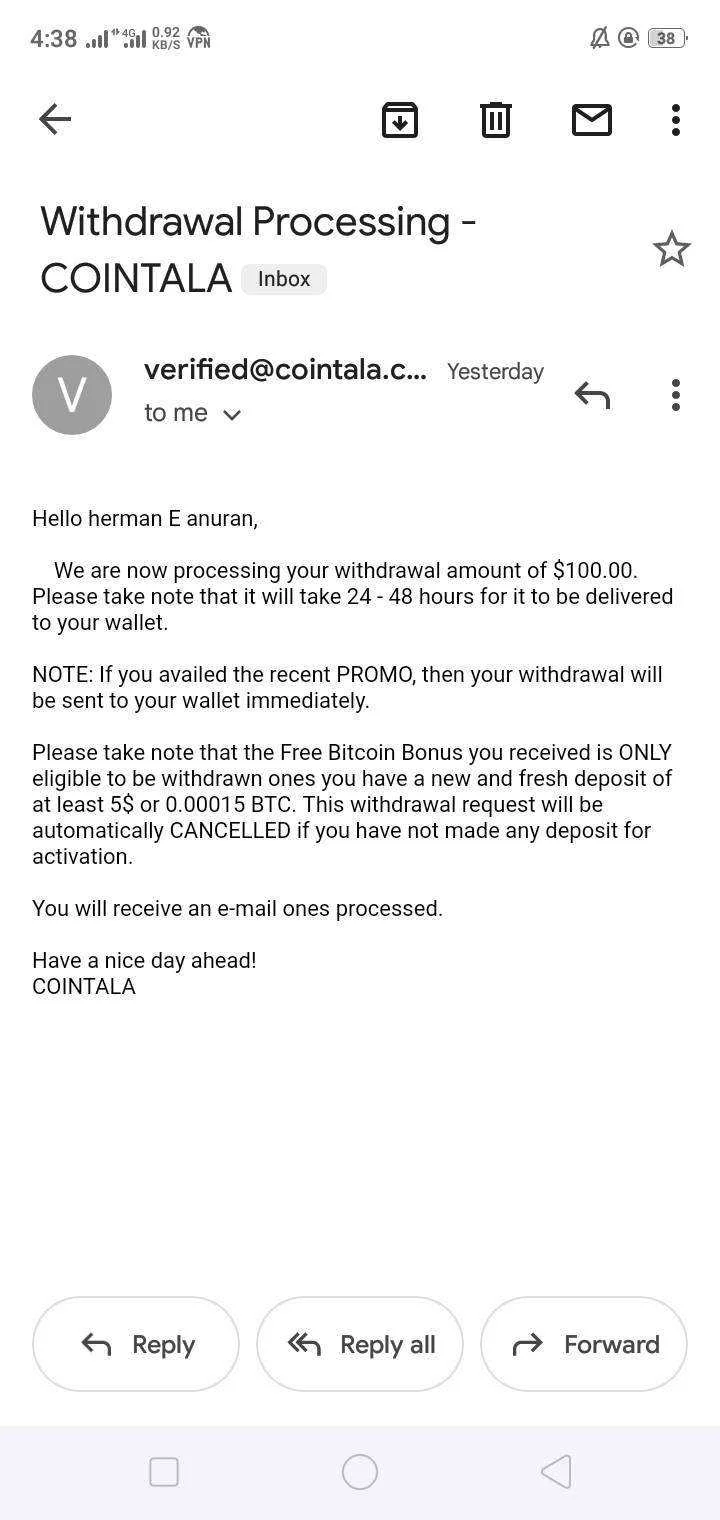Image resolution: width=720 pixels, height=1520 pixels.
Task: Tap the 'Yesterday' timestamp
Action: pos(495,372)
